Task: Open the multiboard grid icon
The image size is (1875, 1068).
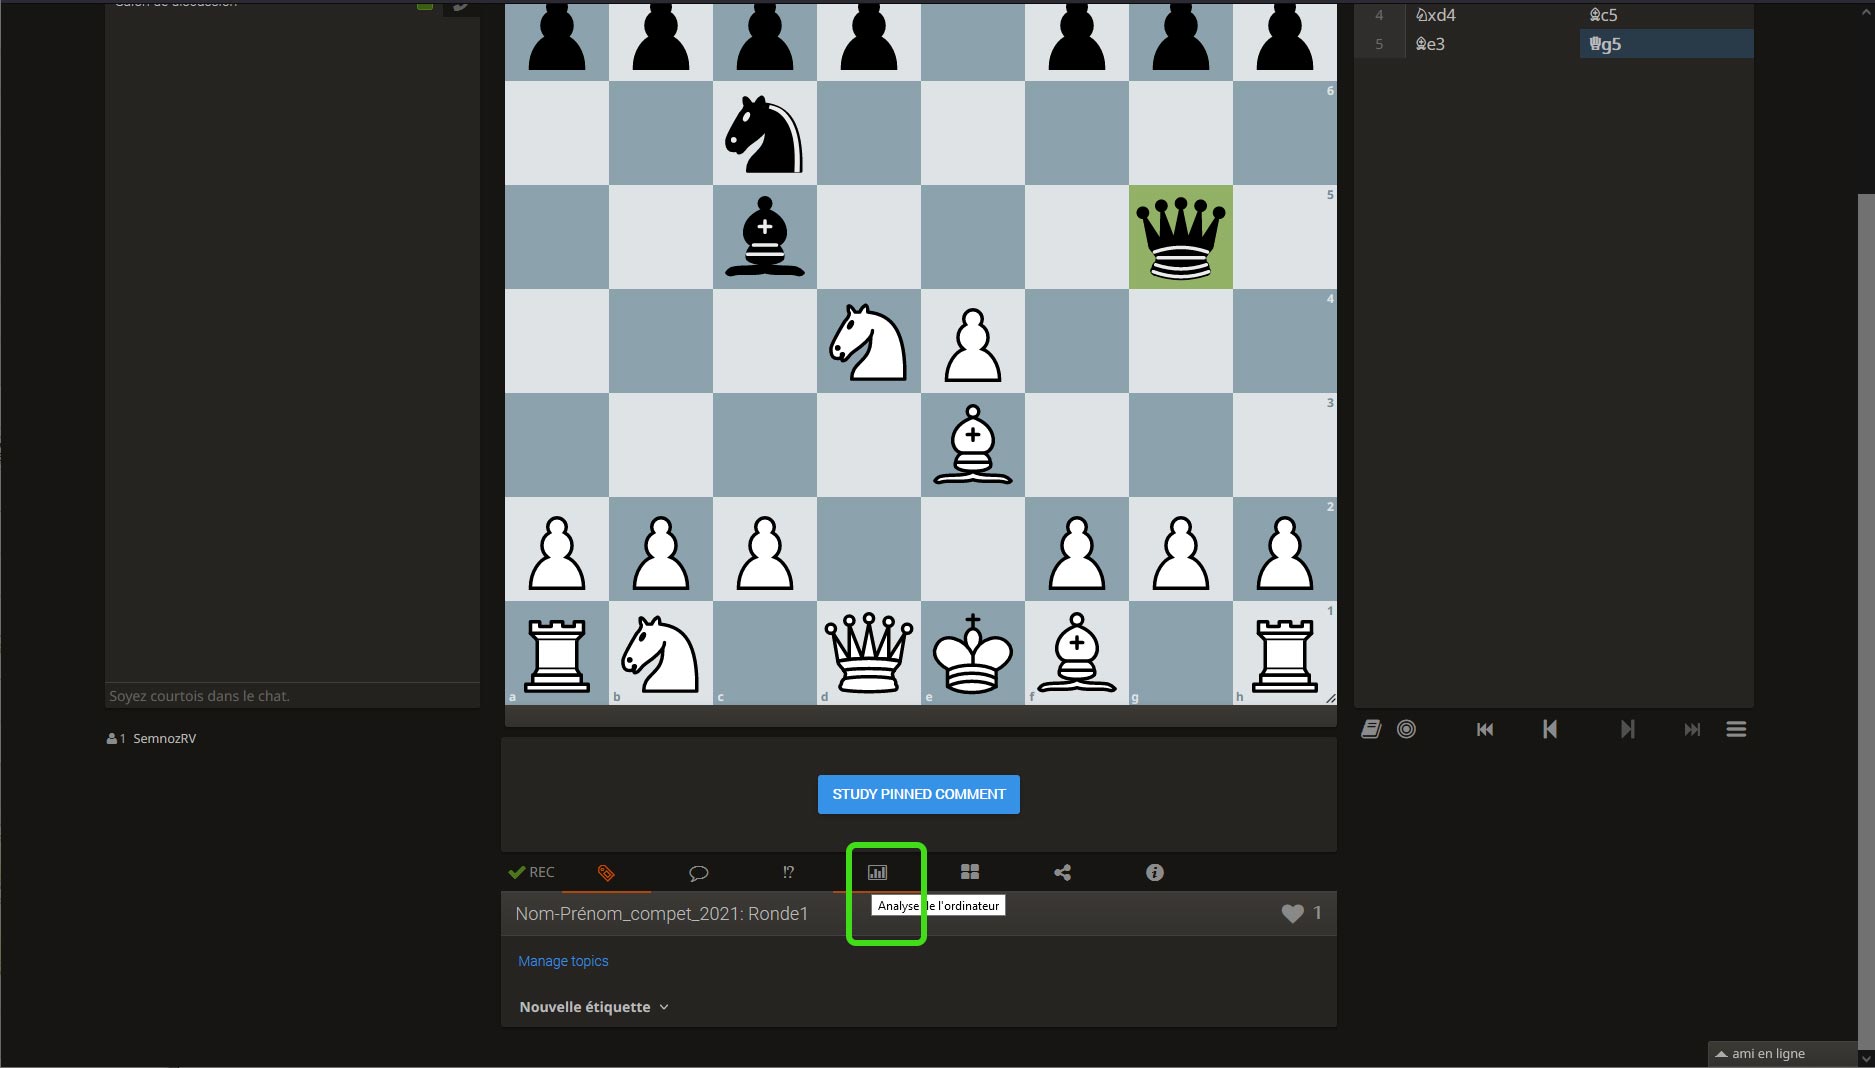Action: tap(969, 873)
